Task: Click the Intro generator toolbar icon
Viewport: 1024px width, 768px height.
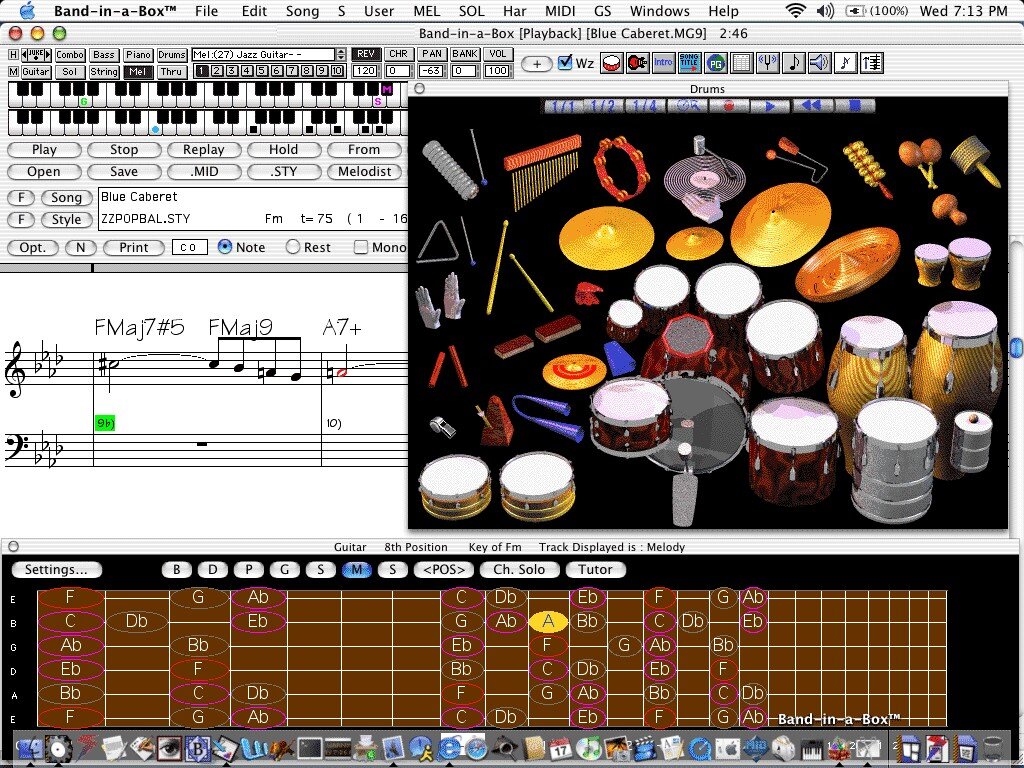Action: [x=663, y=63]
